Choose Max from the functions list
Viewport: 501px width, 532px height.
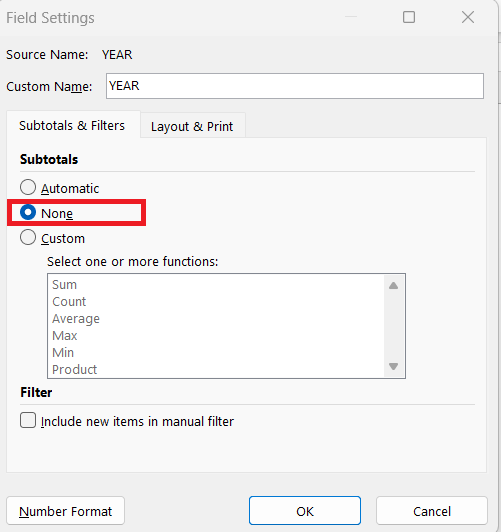pyautogui.click(x=65, y=336)
